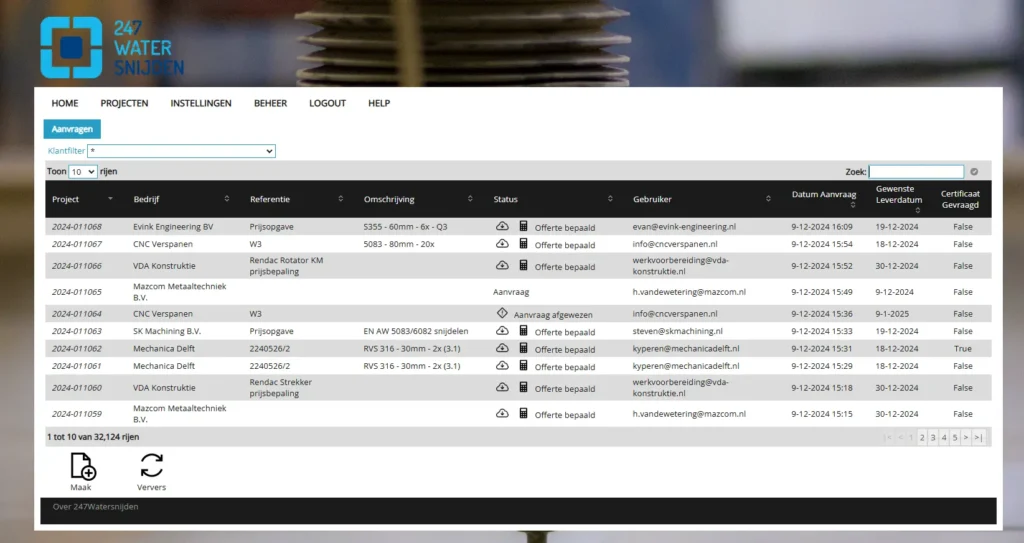
Task: Click download cloud icon for project 2024-011059
Action: [502, 413]
